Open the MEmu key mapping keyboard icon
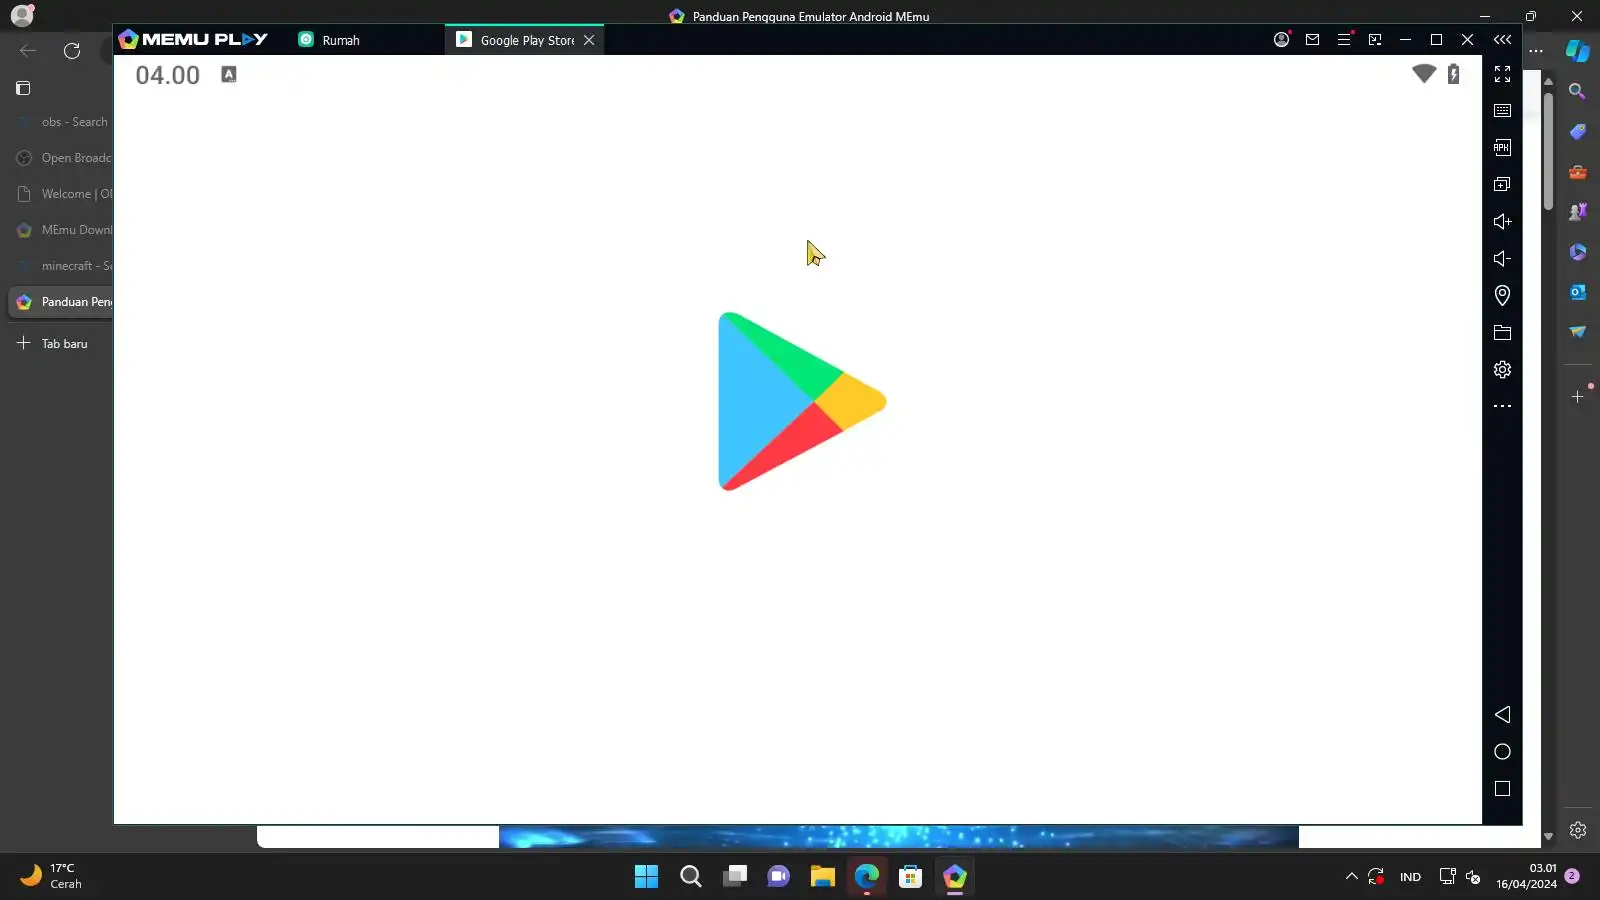This screenshot has width=1600, height=900. 1502,111
